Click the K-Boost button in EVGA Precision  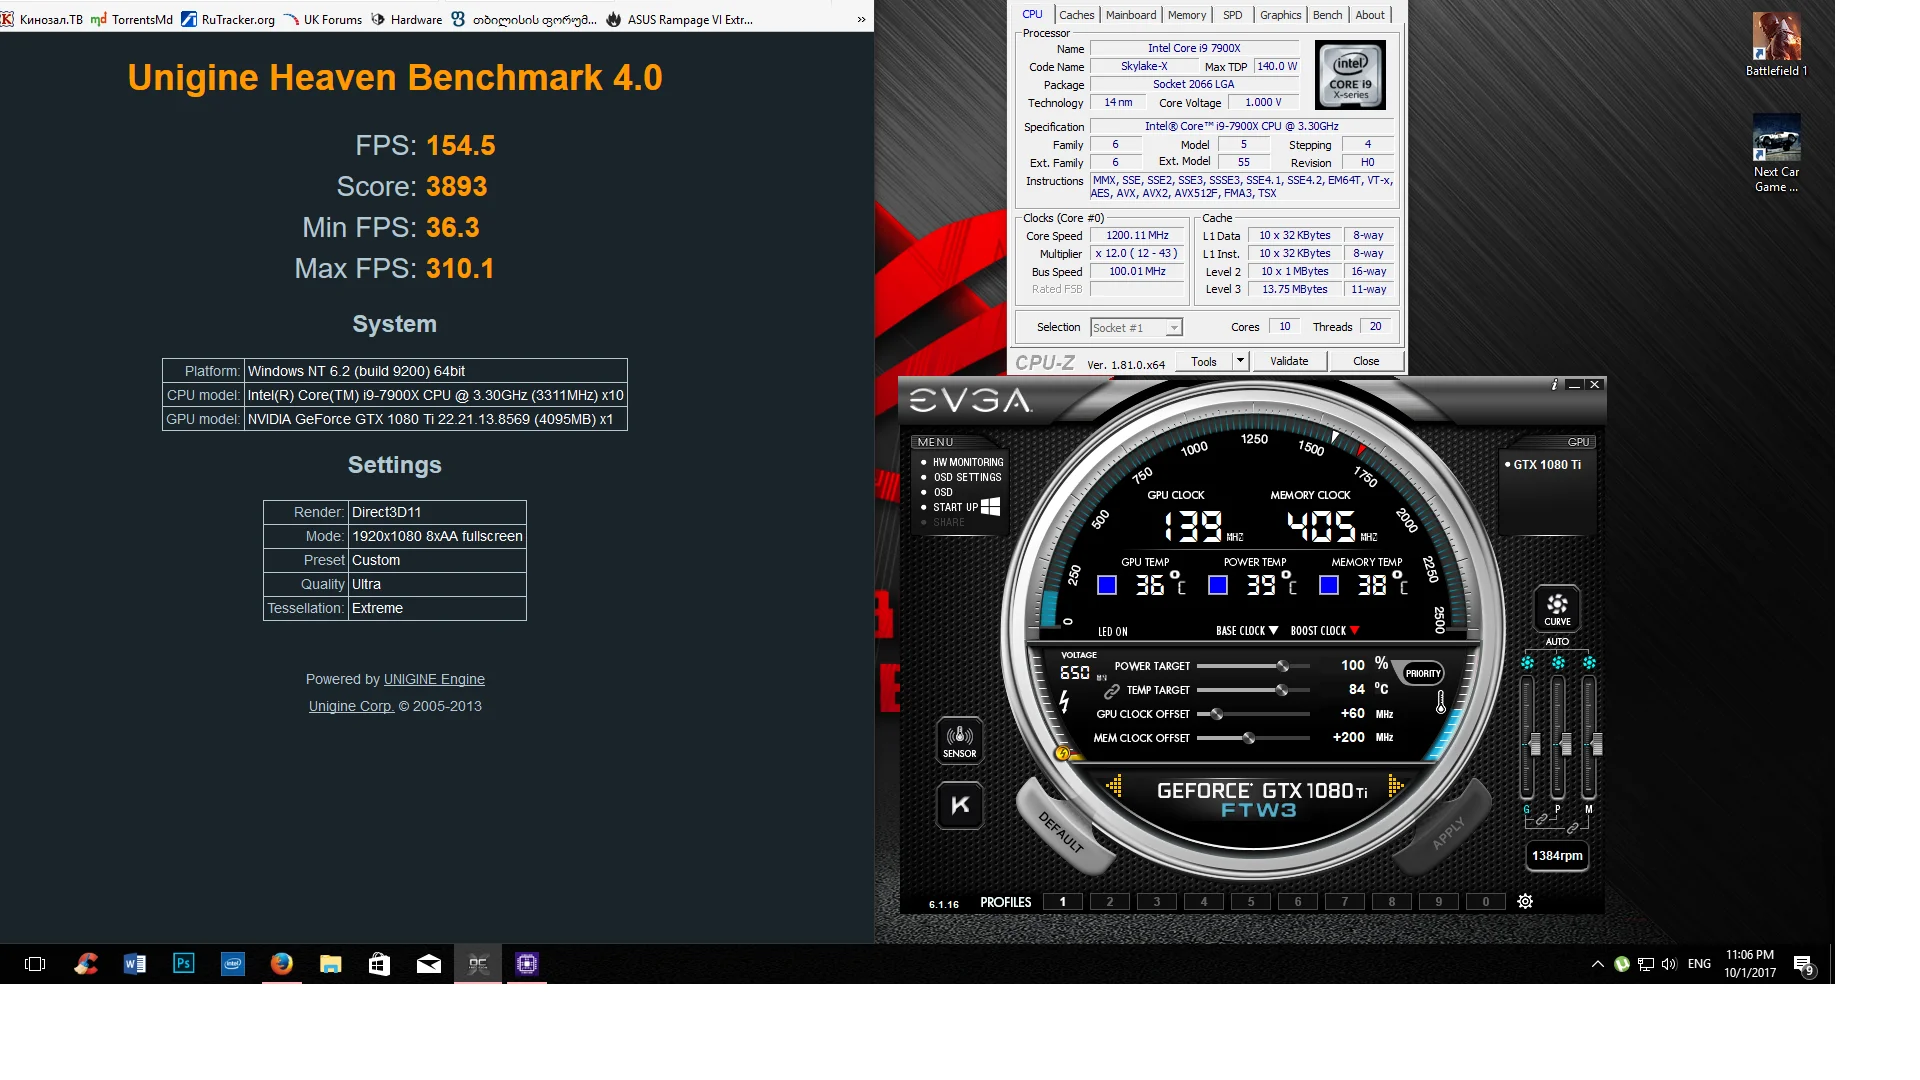coord(959,805)
